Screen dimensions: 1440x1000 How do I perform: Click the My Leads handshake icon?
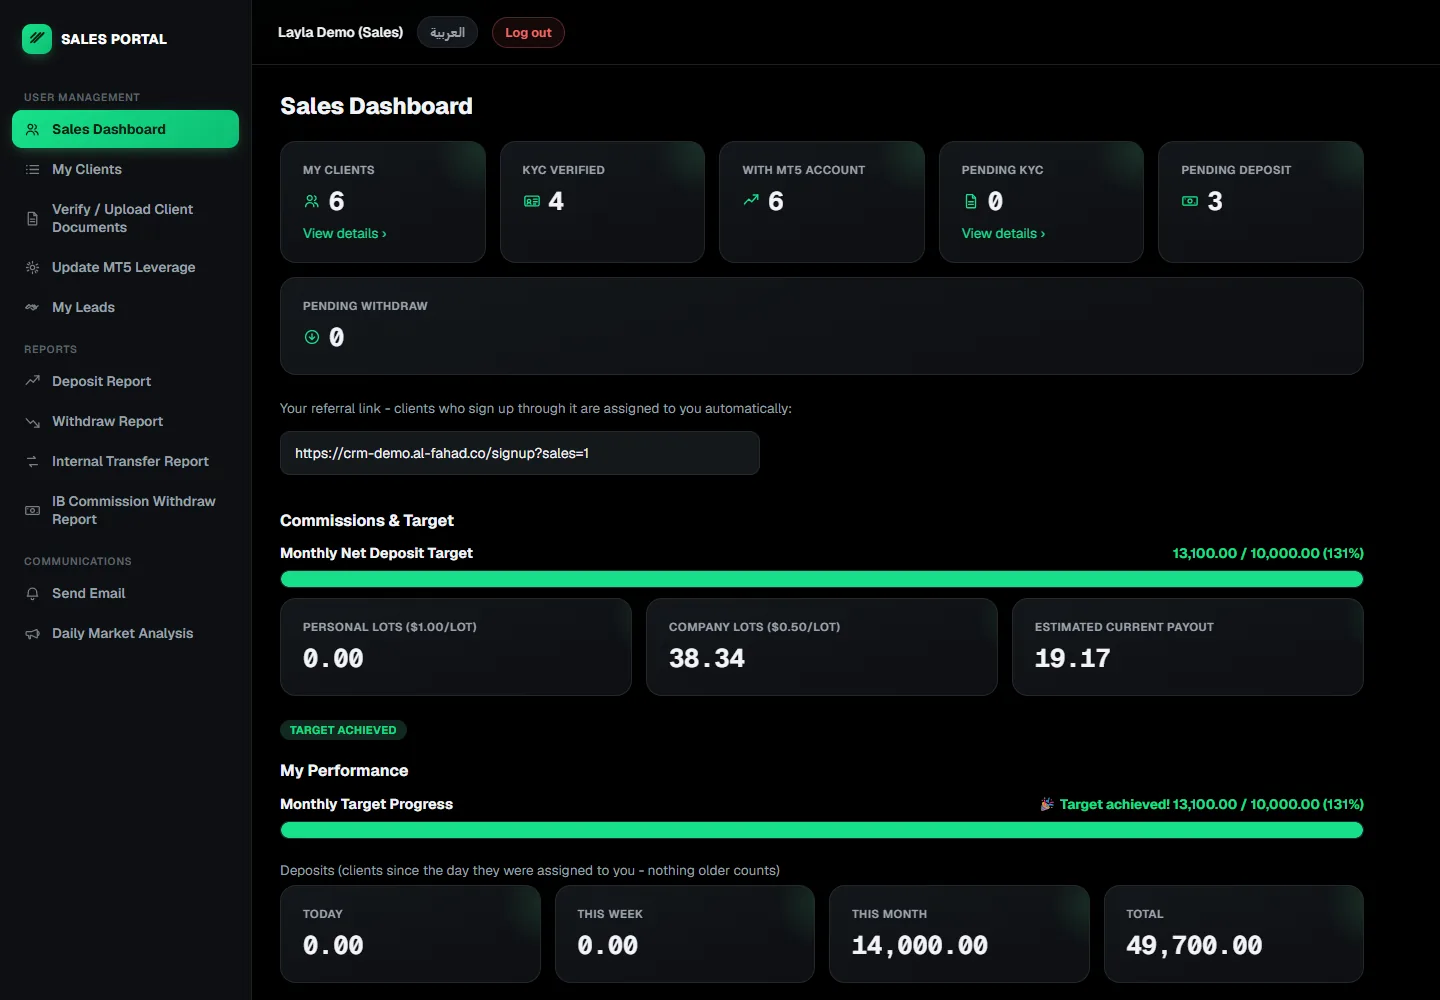32,307
